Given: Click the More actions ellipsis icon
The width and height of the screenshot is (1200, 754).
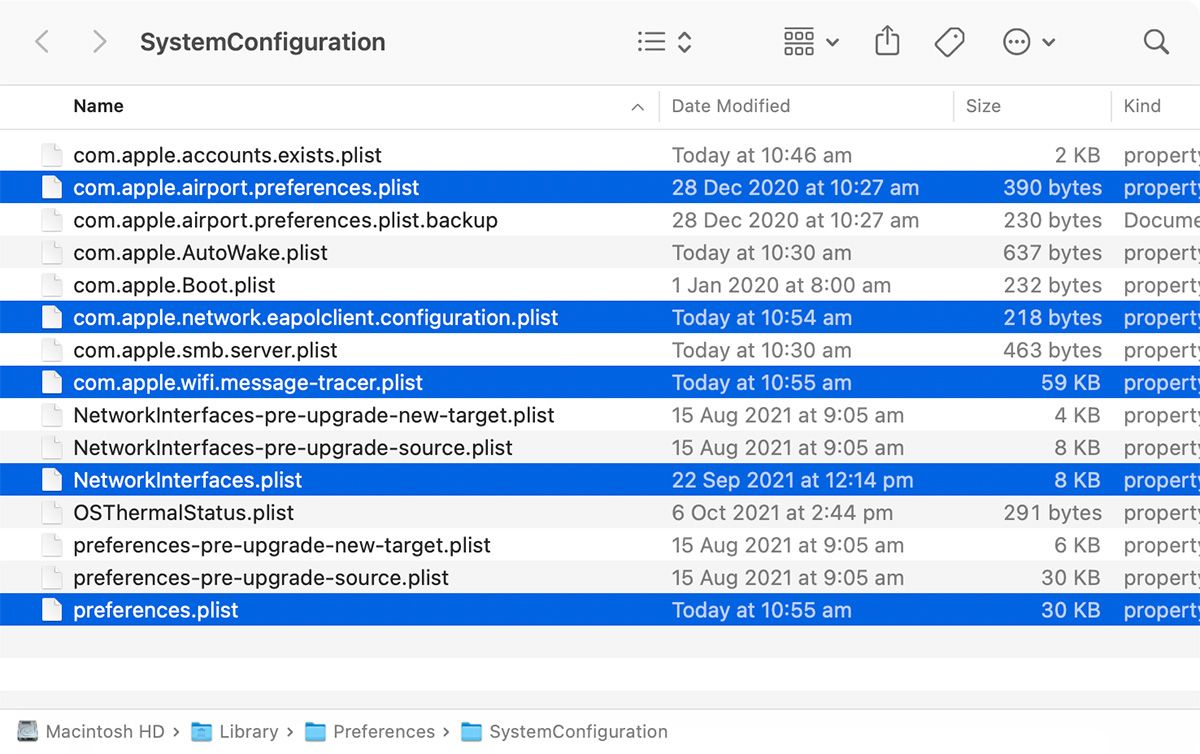Looking at the screenshot, I should (1017, 42).
